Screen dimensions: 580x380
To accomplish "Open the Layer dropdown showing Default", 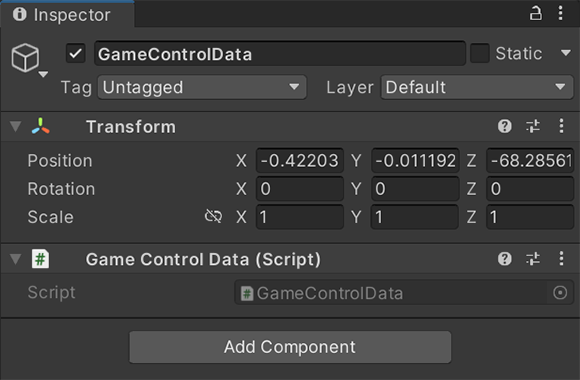I will (x=477, y=87).
